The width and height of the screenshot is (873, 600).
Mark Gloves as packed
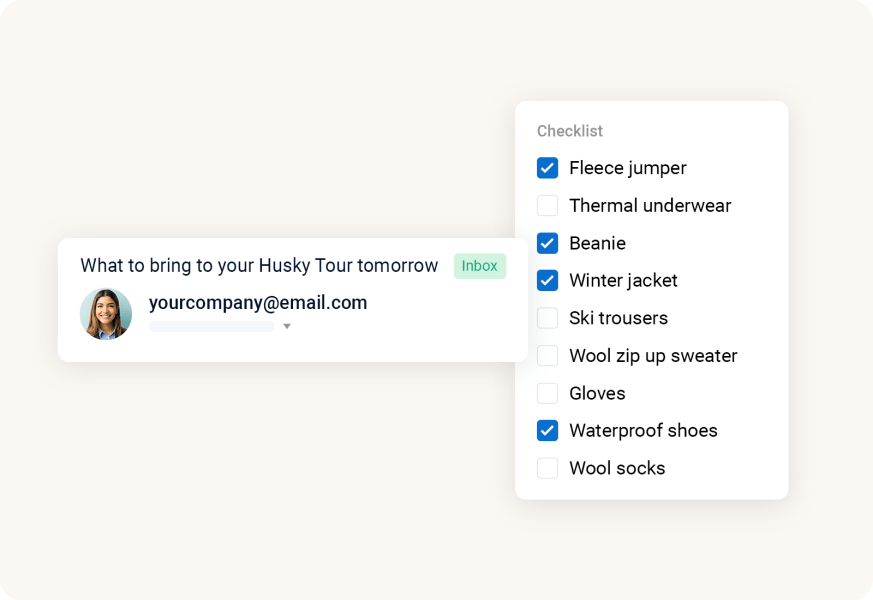click(547, 393)
